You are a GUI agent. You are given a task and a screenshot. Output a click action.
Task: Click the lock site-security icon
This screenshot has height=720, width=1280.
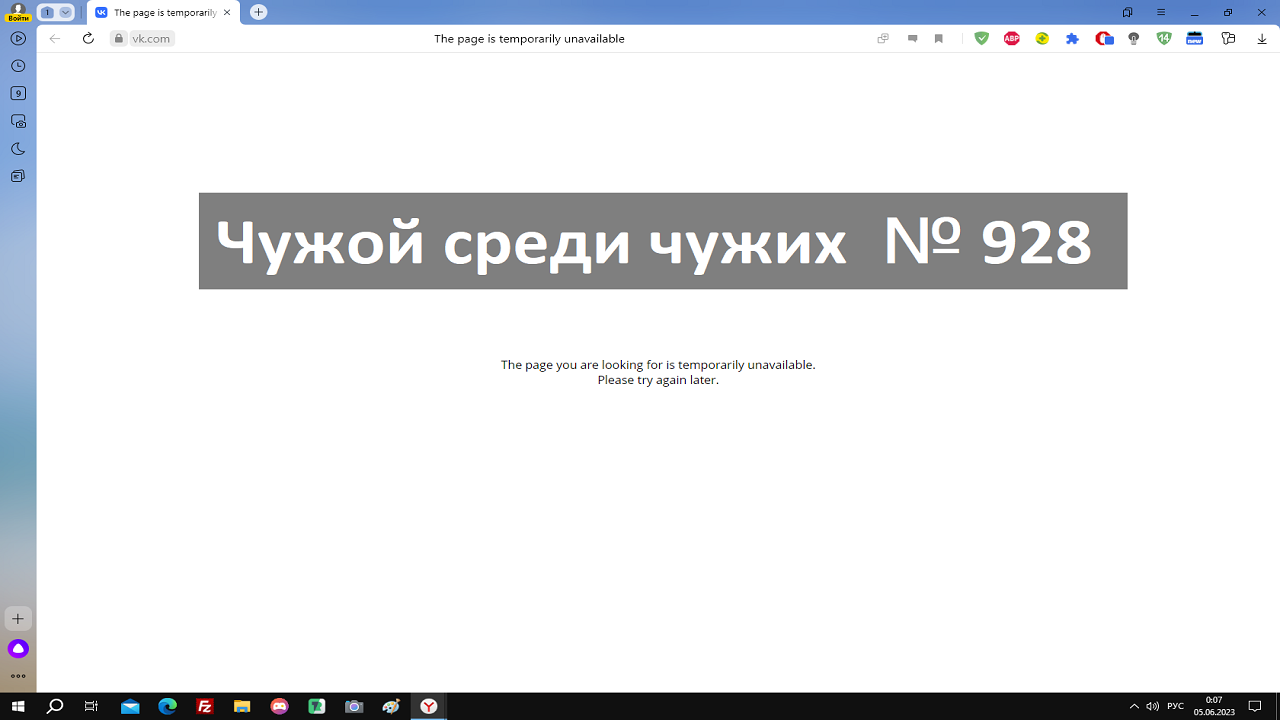[119, 38]
